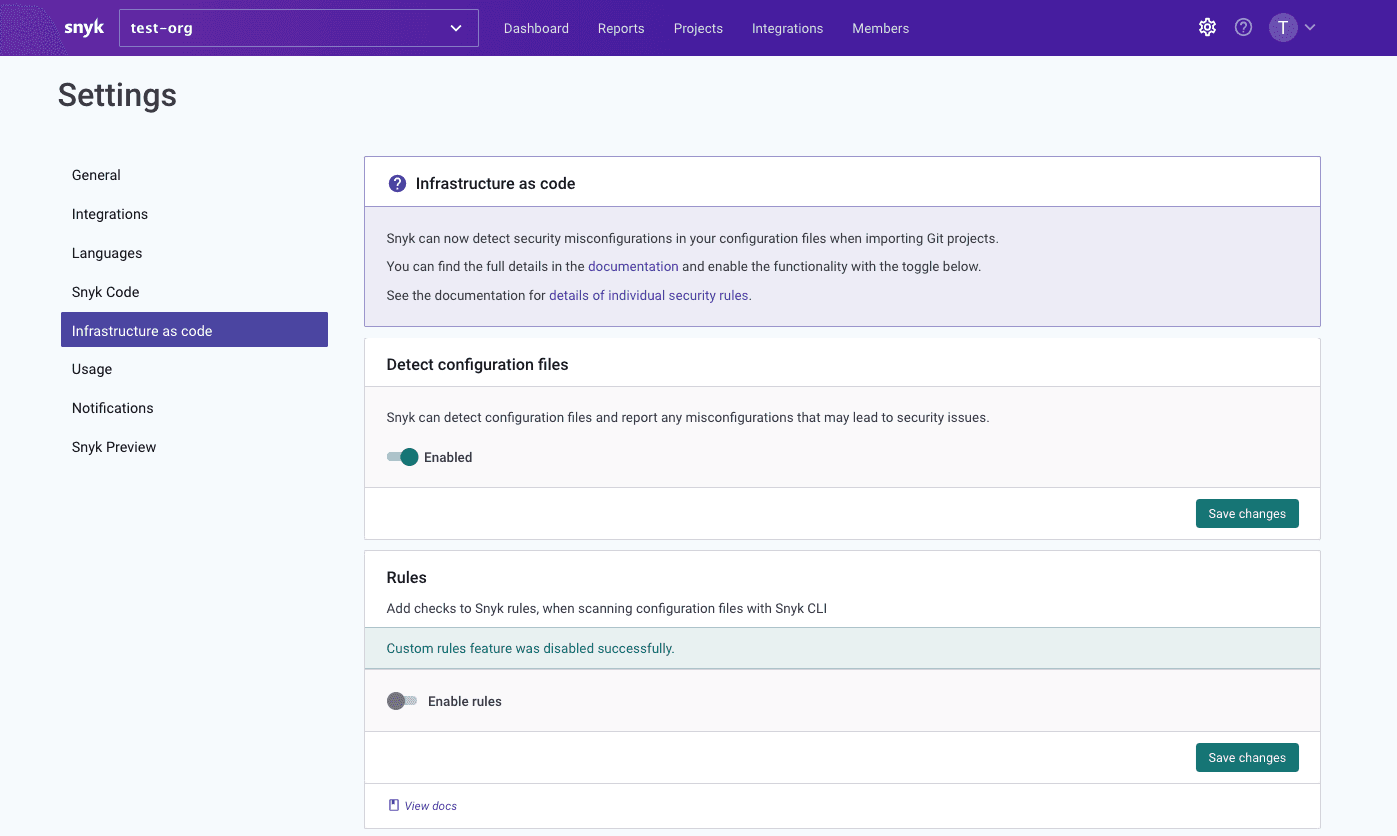Click the Detect configuration files heading

(x=477, y=365)
